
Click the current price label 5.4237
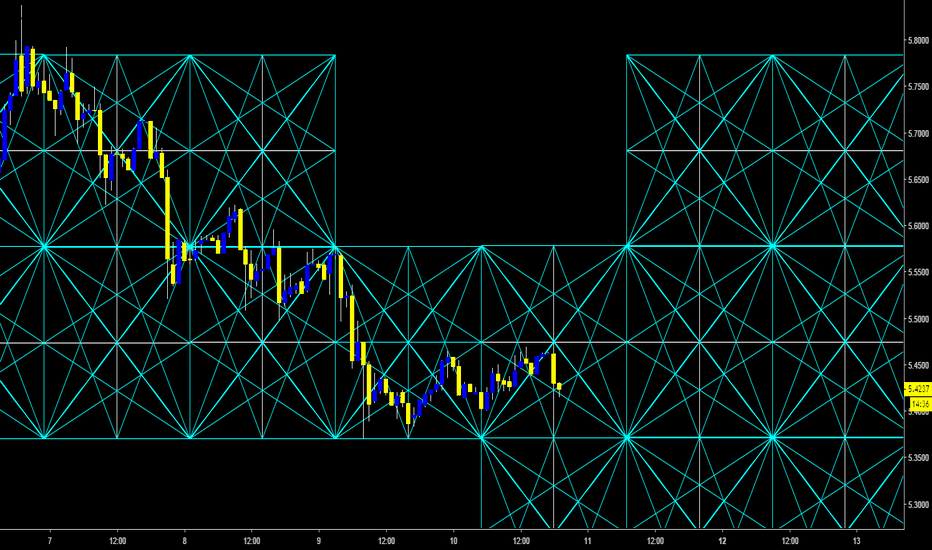click(x=918, y=389)
